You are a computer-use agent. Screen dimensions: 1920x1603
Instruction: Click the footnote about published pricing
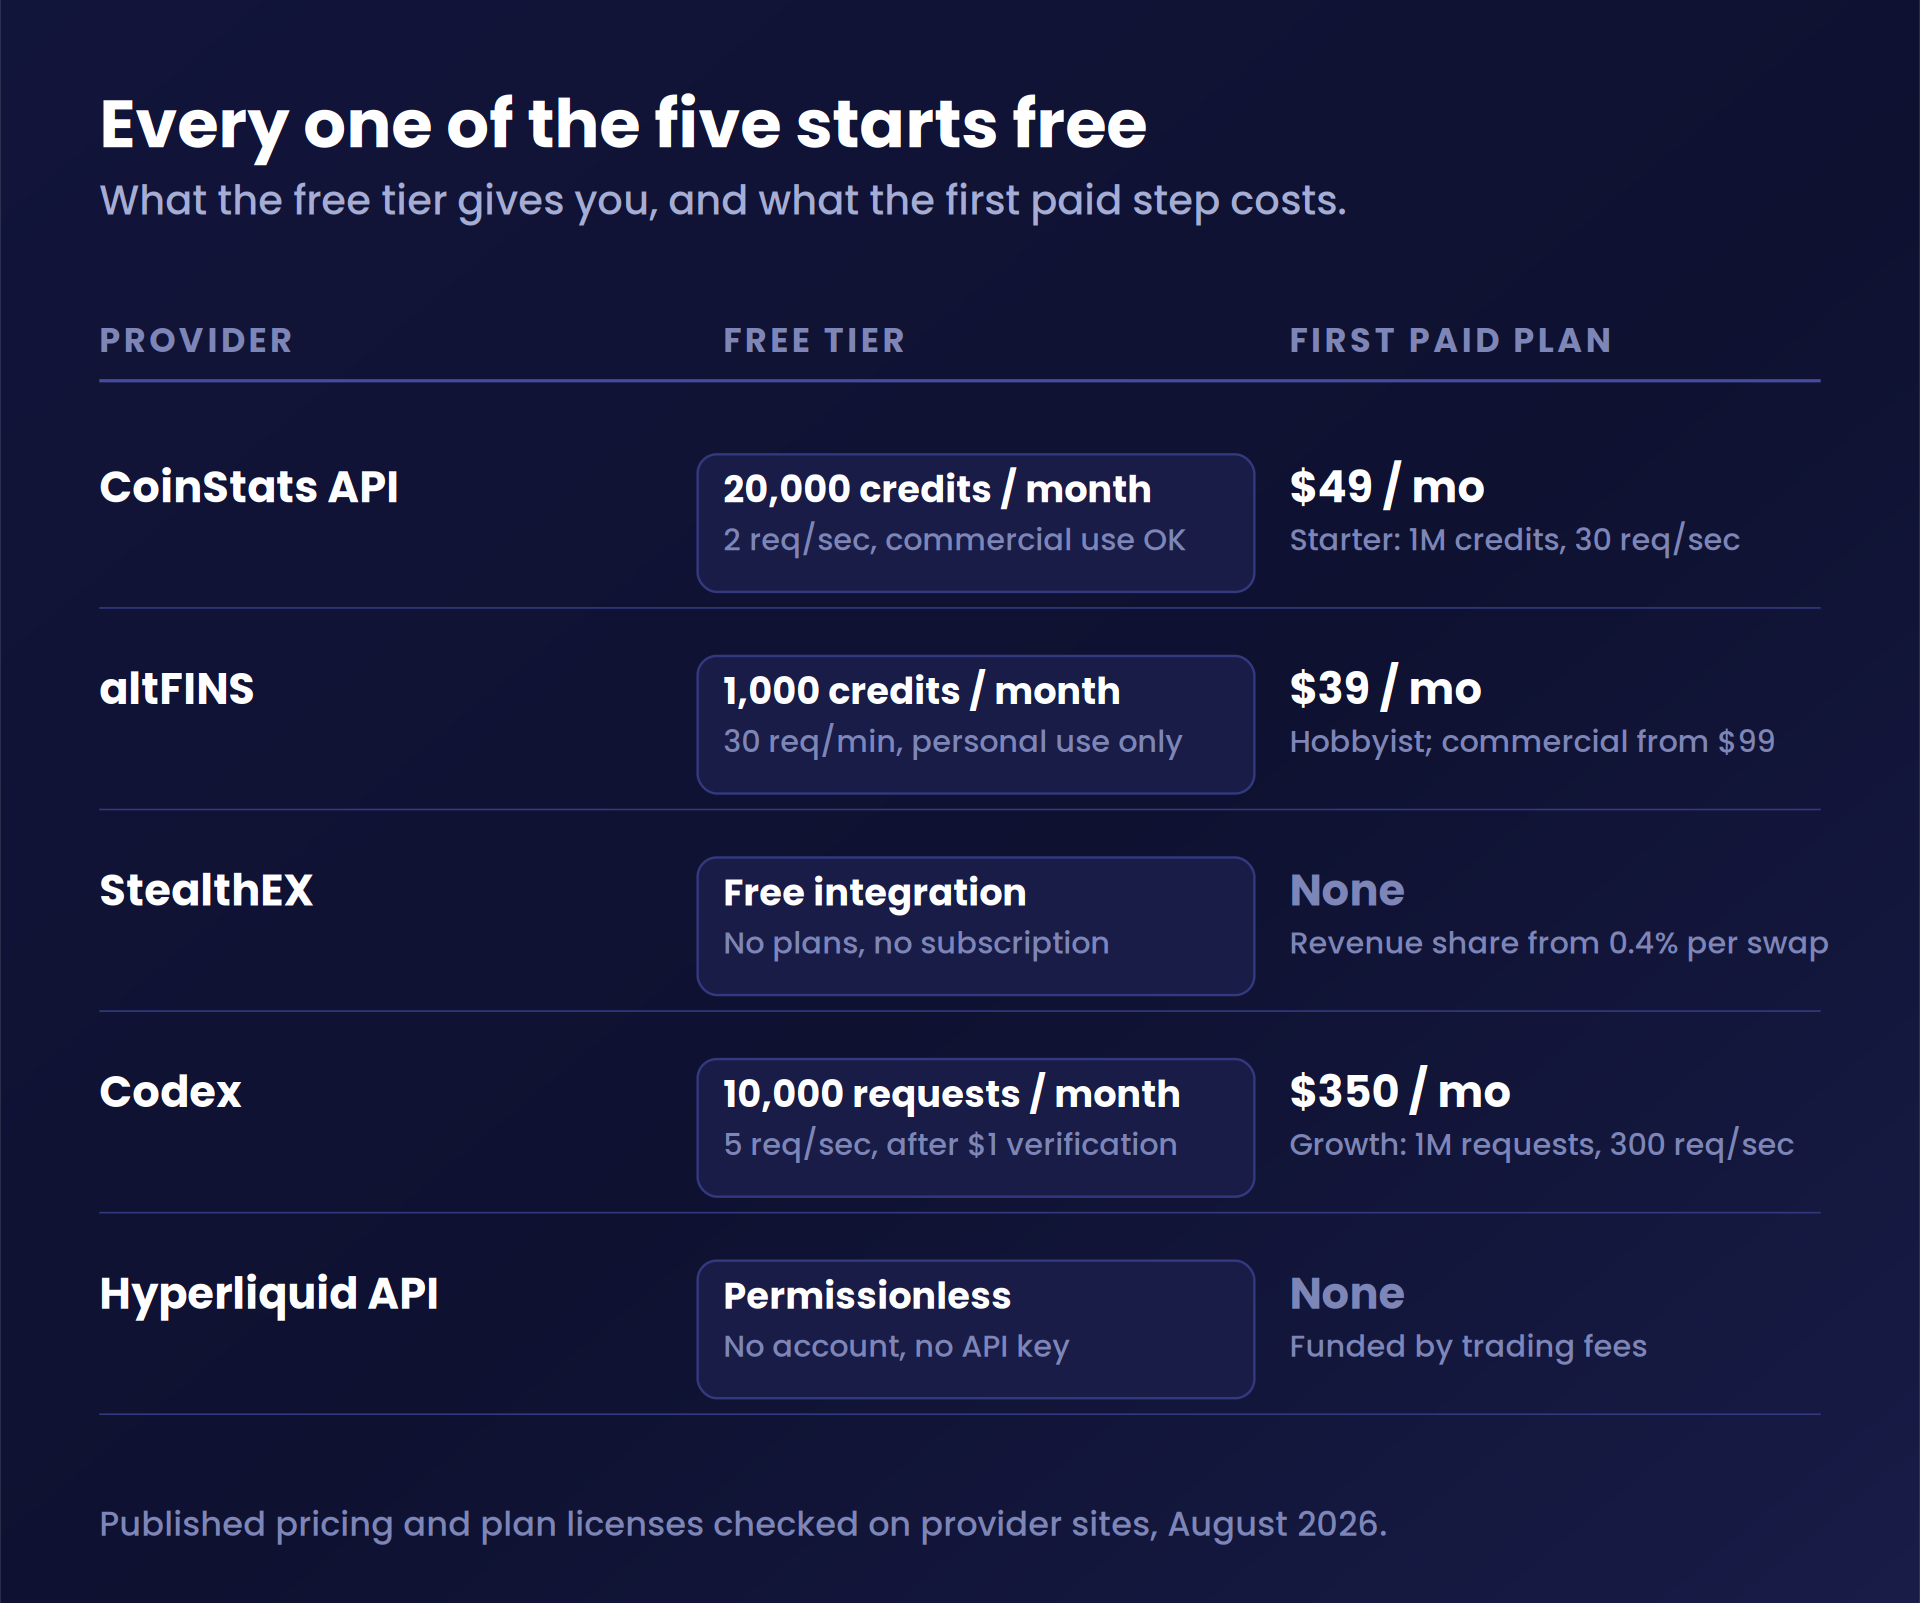click(x=743, y=1524)
